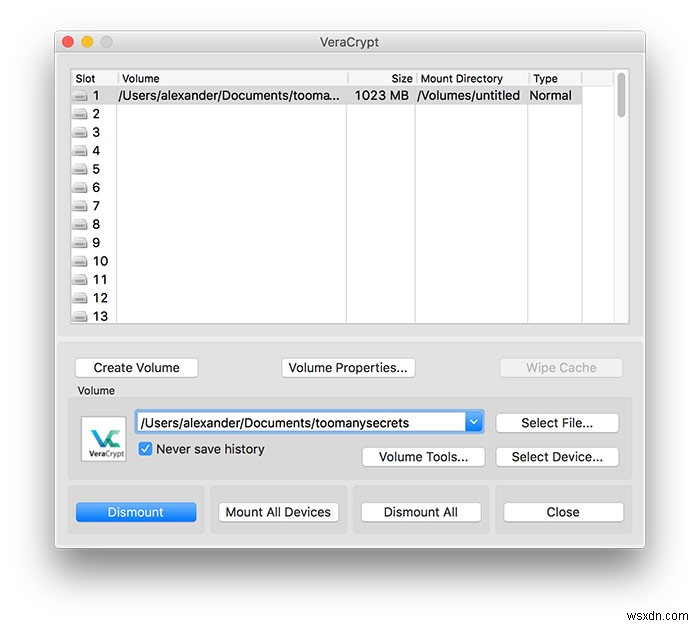This screenshot has height=626, width=700.
Task: Click the Close button at bottom right
Action: [563, 512]
